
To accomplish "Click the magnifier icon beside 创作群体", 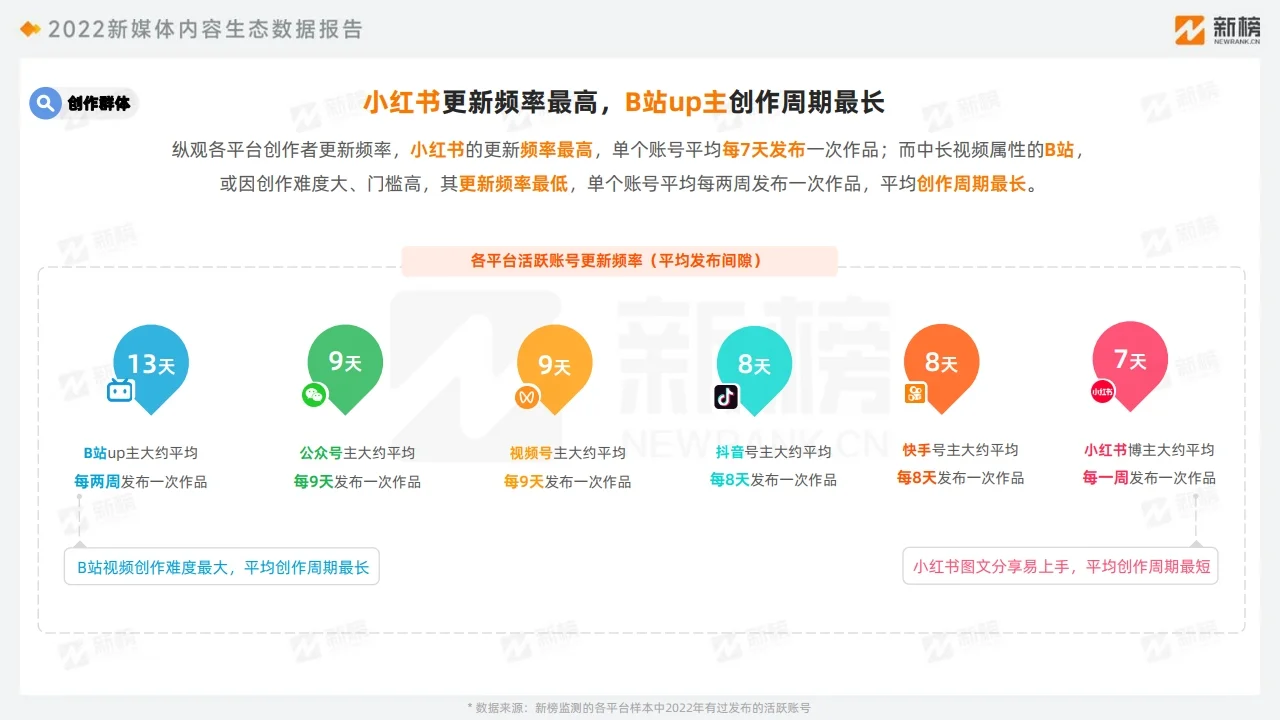I will (x=44, y=103).
